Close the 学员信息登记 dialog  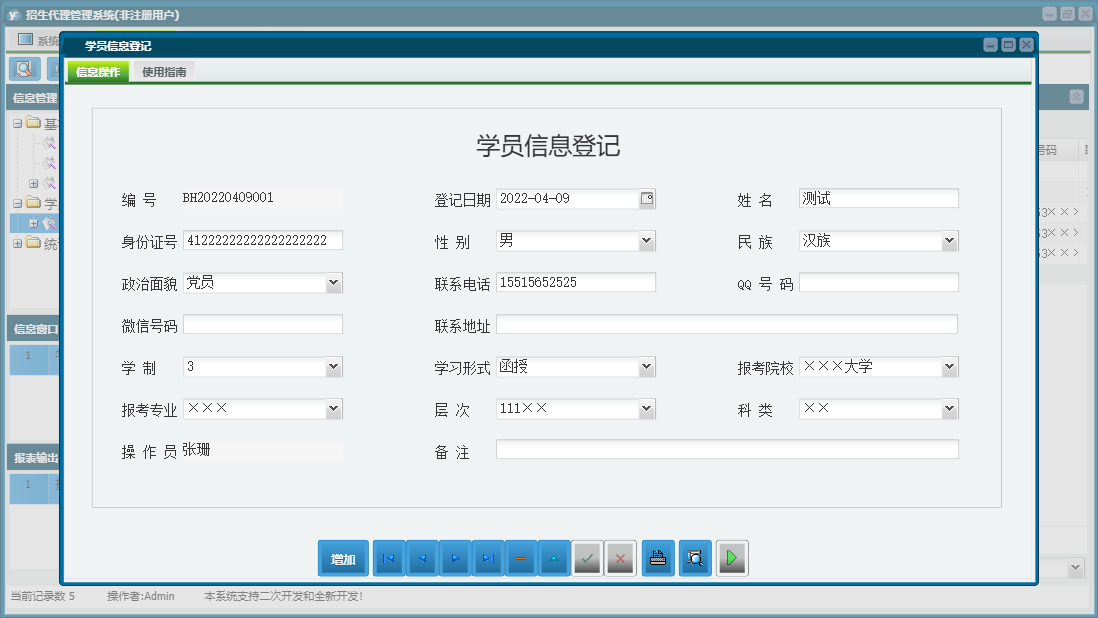click(x=1027, y=45)
